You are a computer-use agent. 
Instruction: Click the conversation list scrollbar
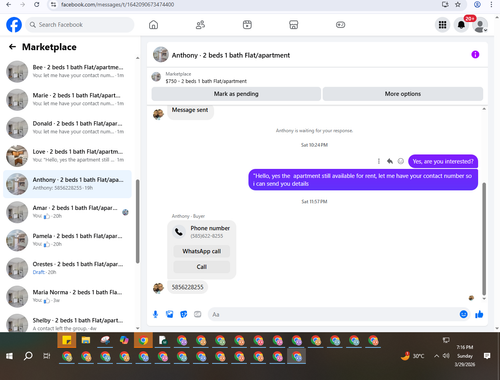[138, 221]
